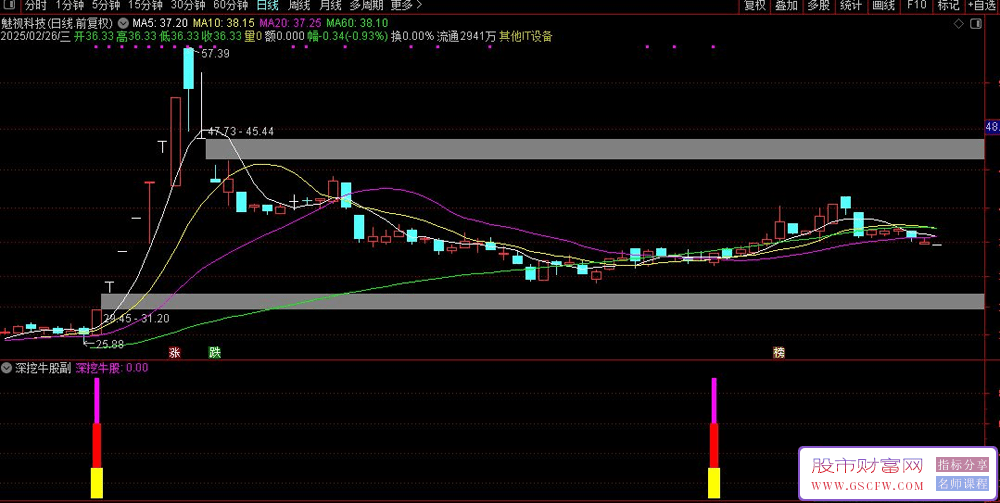Toggle the side panel icon beside the diamond
Screen dimensions: 1000x503
[975, 24]
